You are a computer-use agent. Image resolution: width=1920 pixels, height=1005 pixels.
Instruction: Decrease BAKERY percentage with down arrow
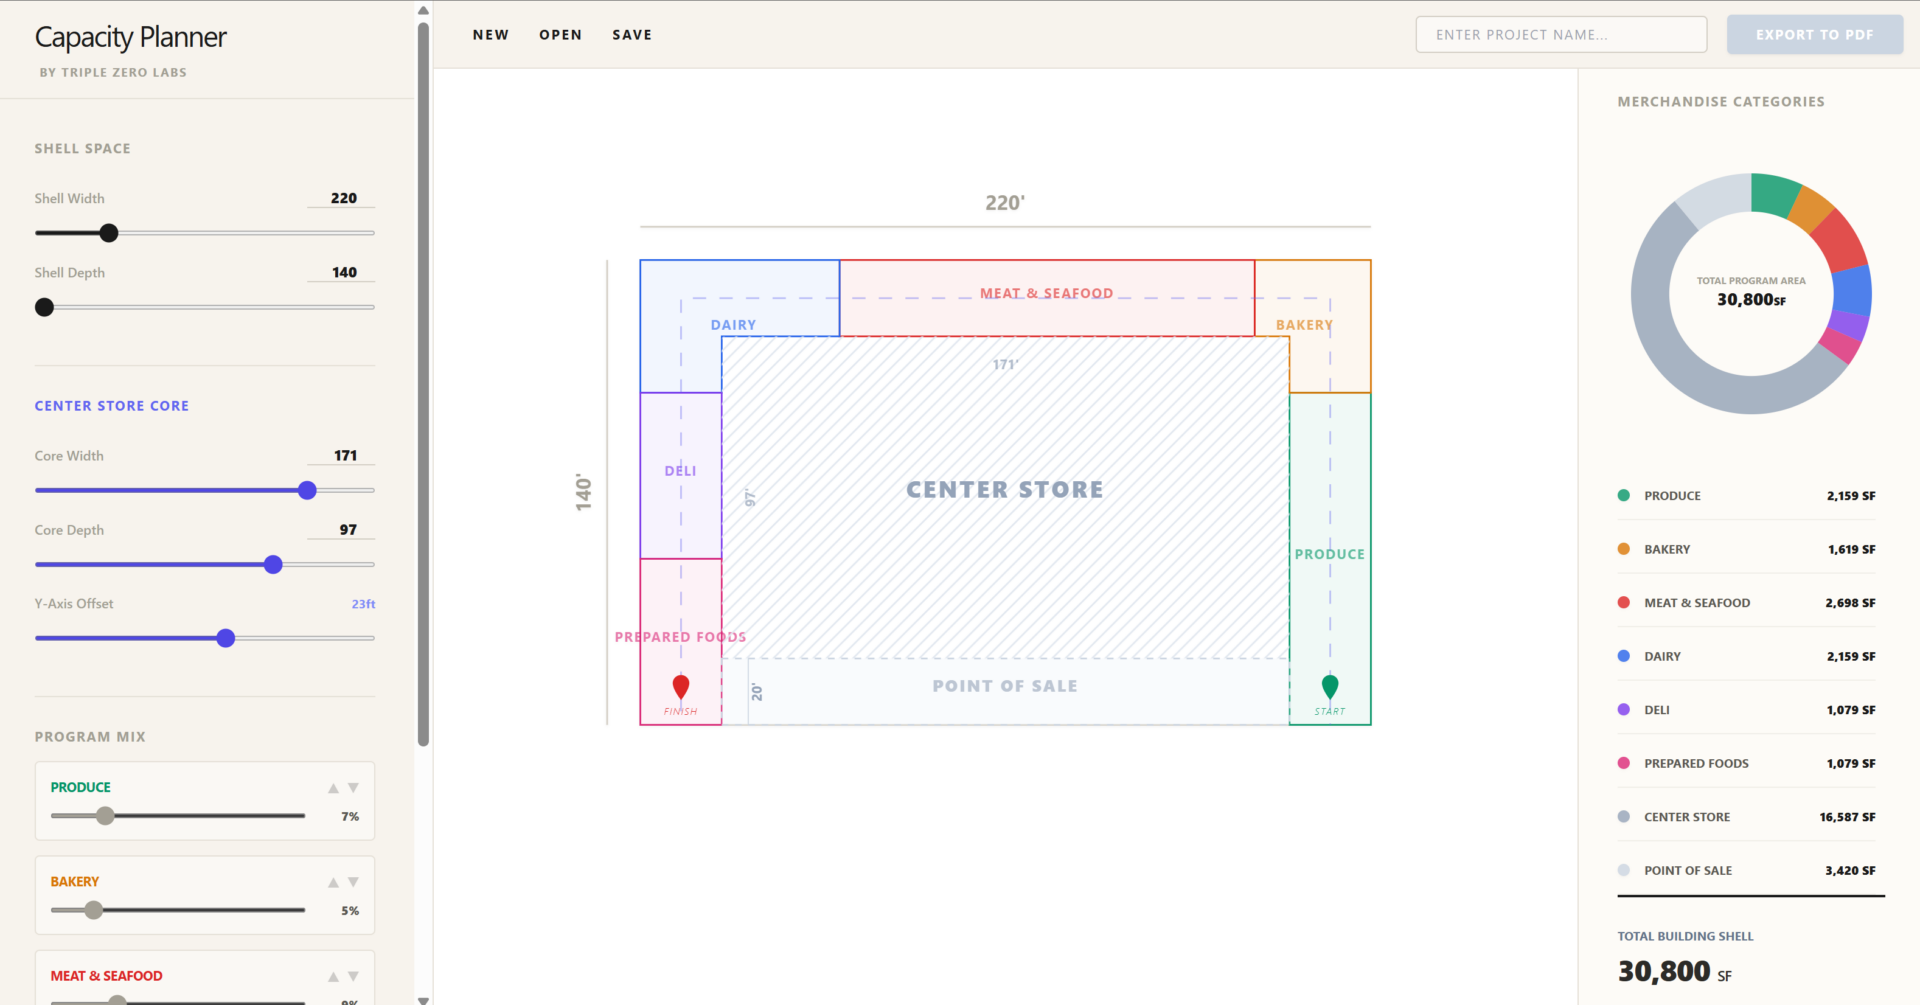[x=352, y=882]
